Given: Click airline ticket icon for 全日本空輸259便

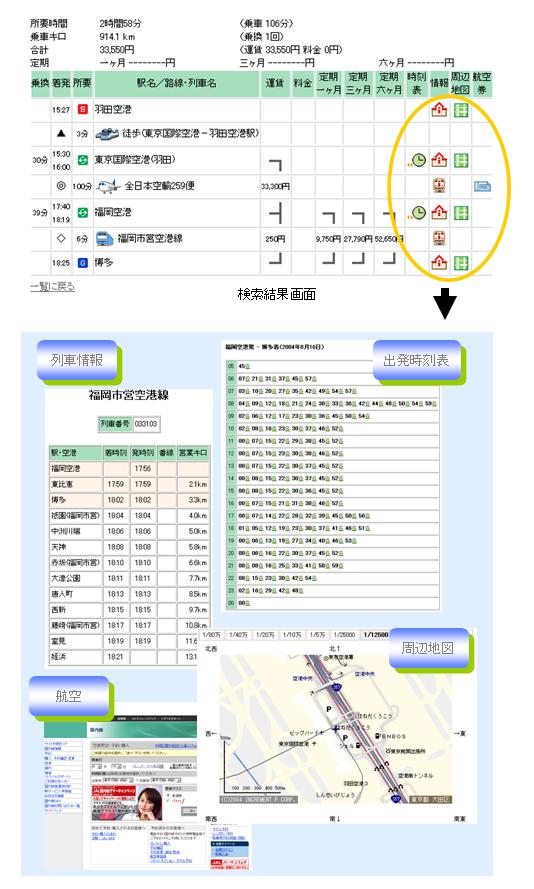Looking at the screenshot, I should [x=482, y=186].
